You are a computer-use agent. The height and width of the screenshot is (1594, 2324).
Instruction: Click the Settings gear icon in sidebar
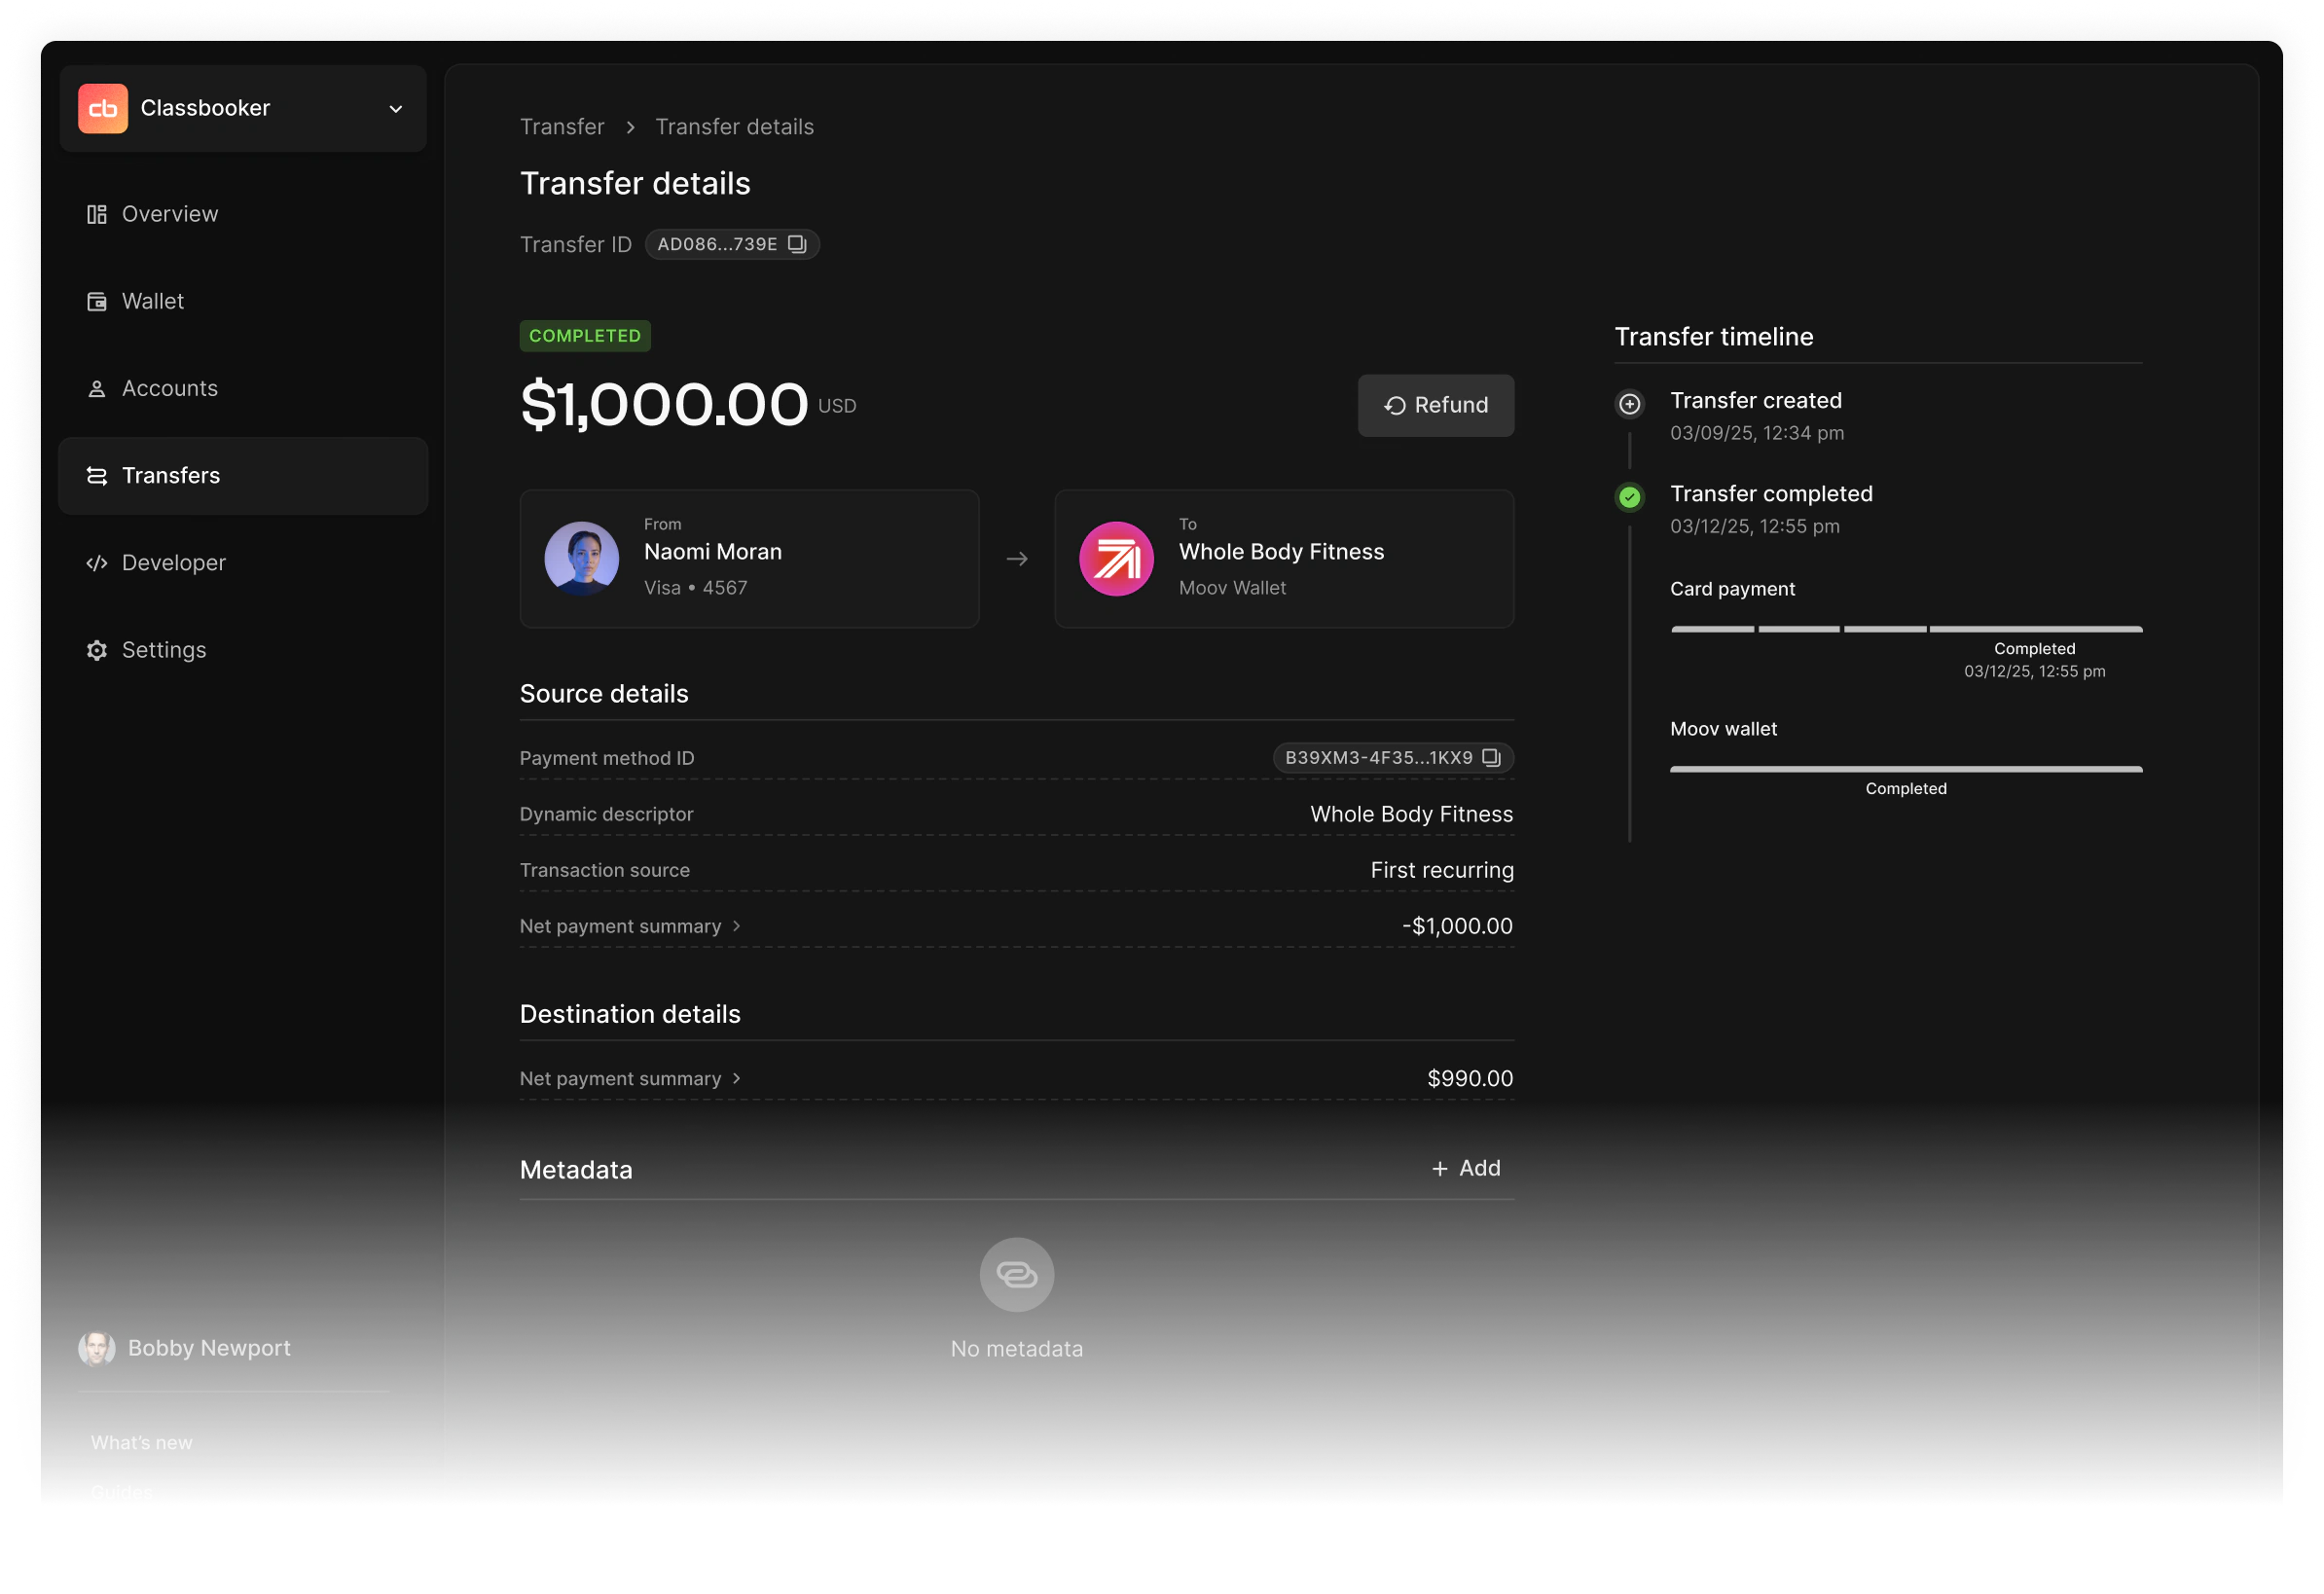point(97,650)
